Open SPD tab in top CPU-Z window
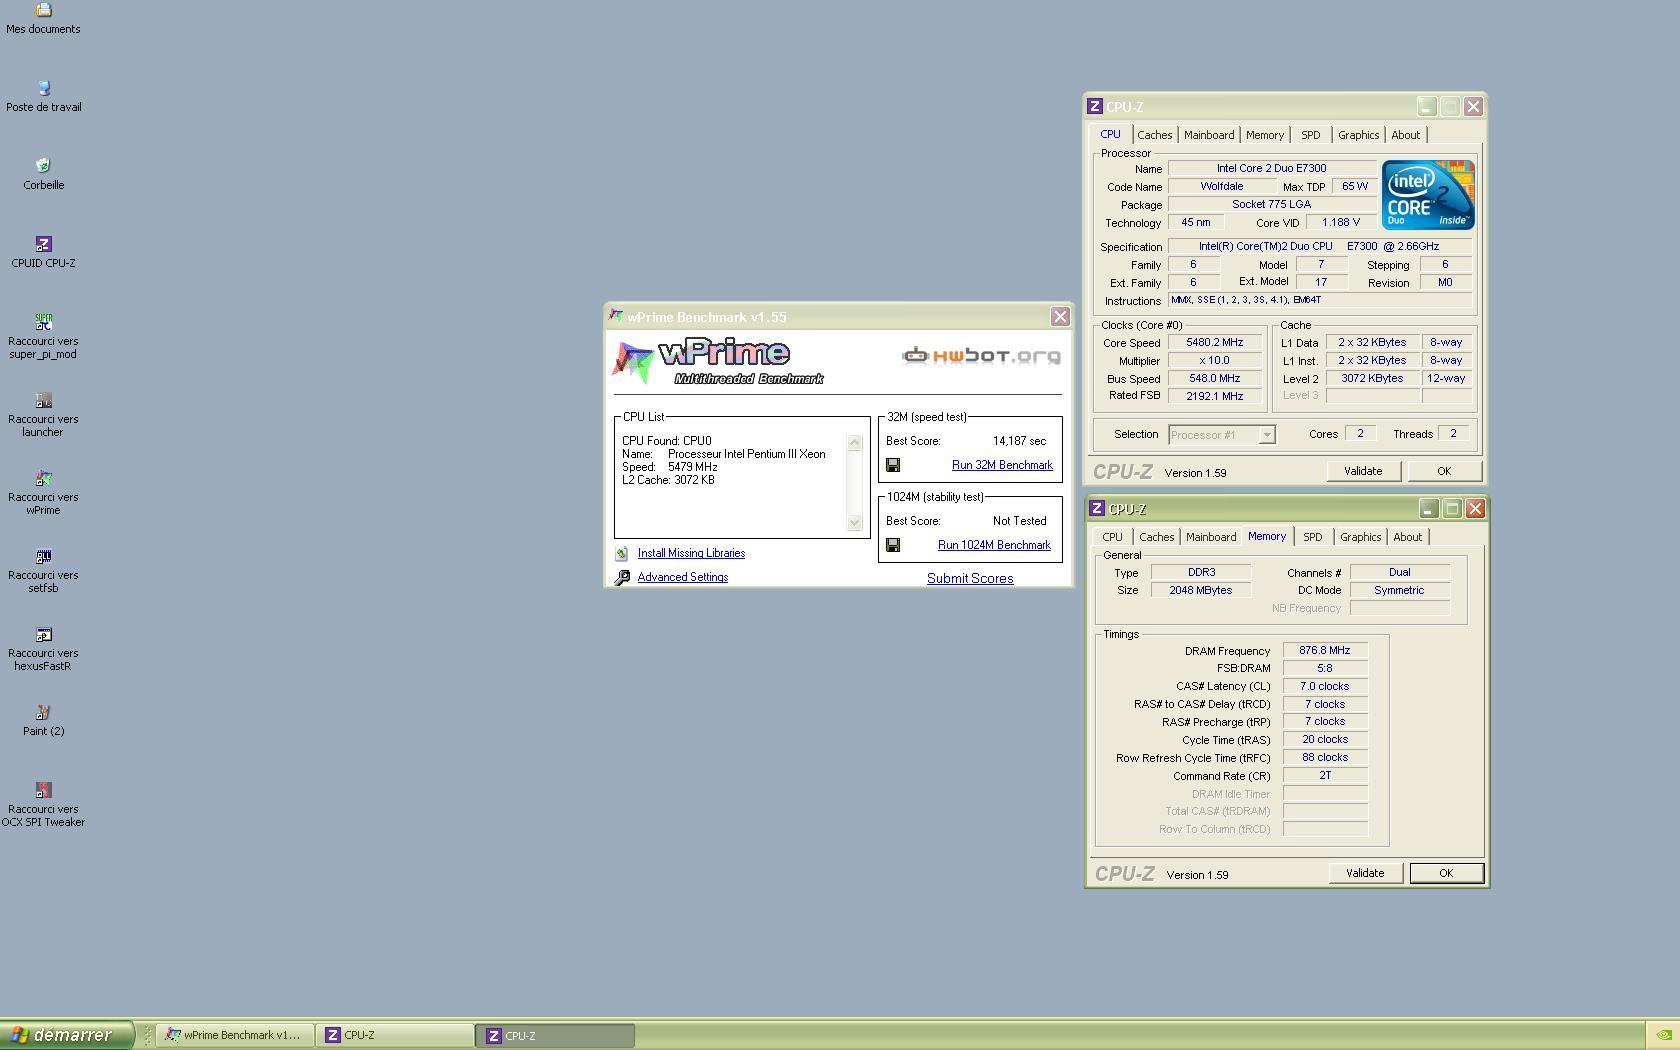Screen dimensions: 1680x1050 tap(1310, 135)
